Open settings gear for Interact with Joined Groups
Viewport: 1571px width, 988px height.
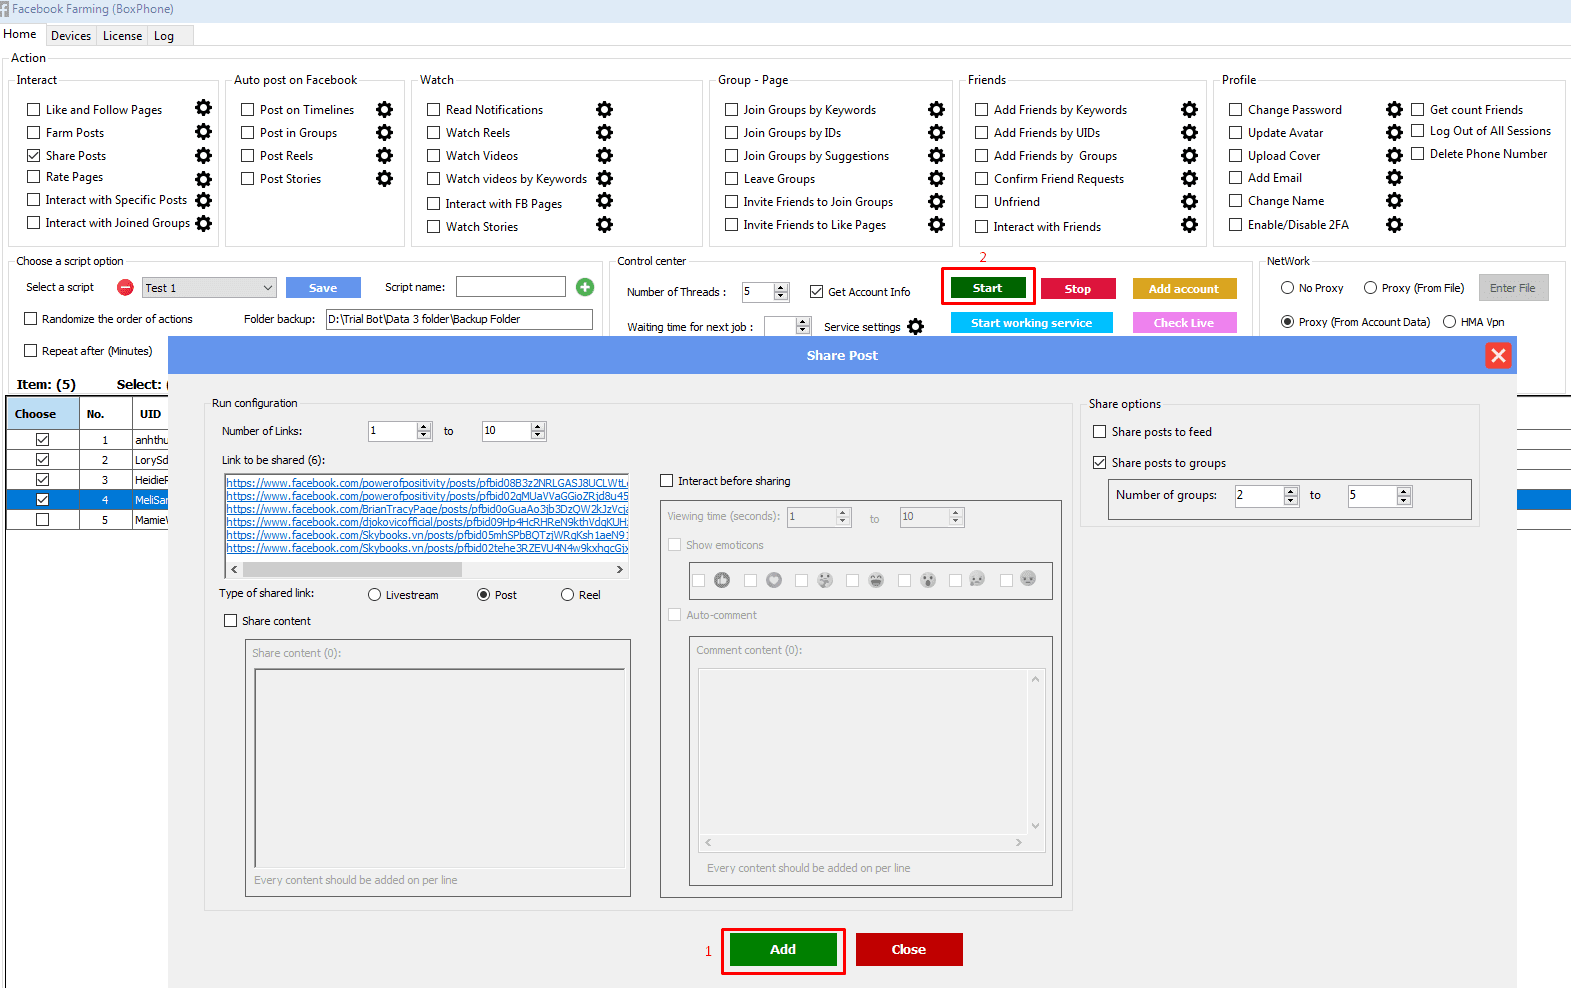[x=204, y=223]
